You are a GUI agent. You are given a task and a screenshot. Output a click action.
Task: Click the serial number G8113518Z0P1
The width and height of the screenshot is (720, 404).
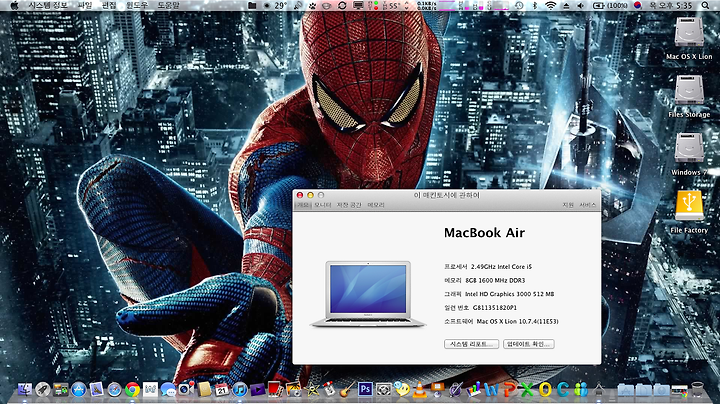point(495,308)
